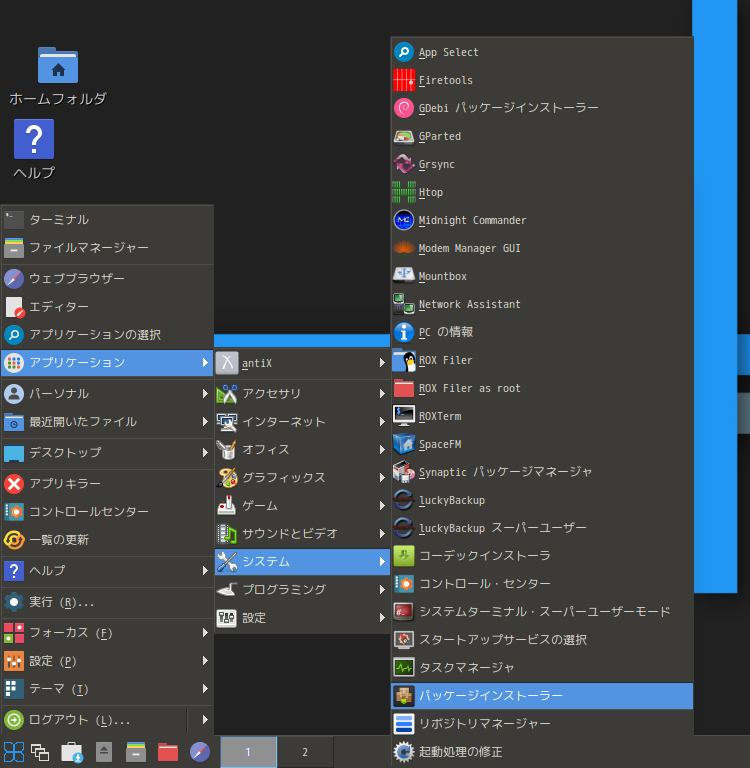The height and width of the screenshot is (768, 750).
Task: Click the Synaptic package manager icon
Action: pos(404,472)
